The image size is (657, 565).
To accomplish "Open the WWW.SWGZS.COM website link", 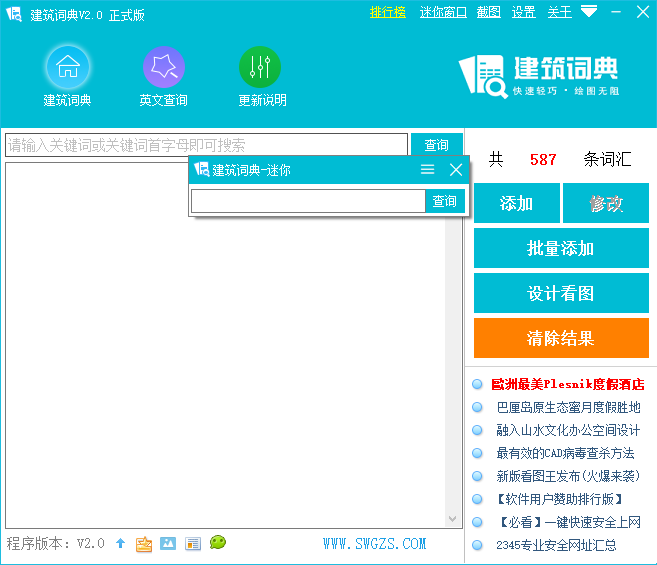I will [375, 544].
